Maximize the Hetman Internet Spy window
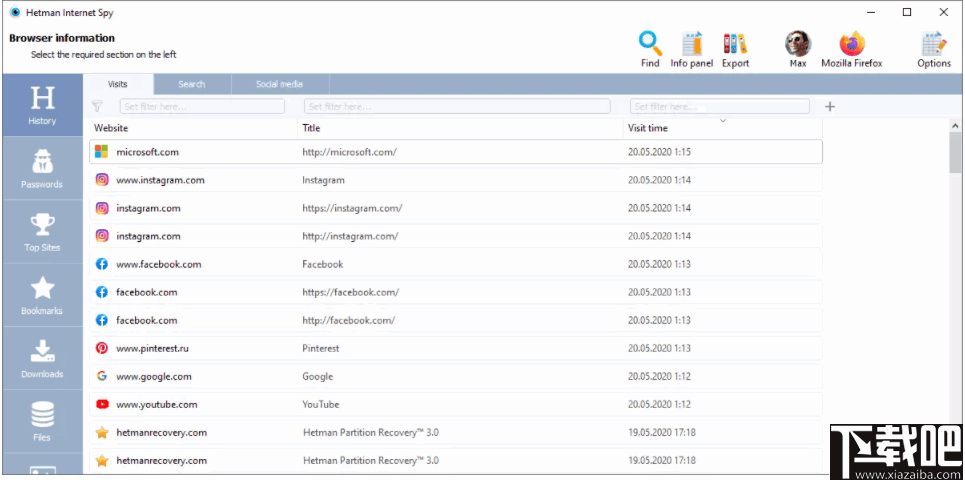 click(x=907, y=12)
